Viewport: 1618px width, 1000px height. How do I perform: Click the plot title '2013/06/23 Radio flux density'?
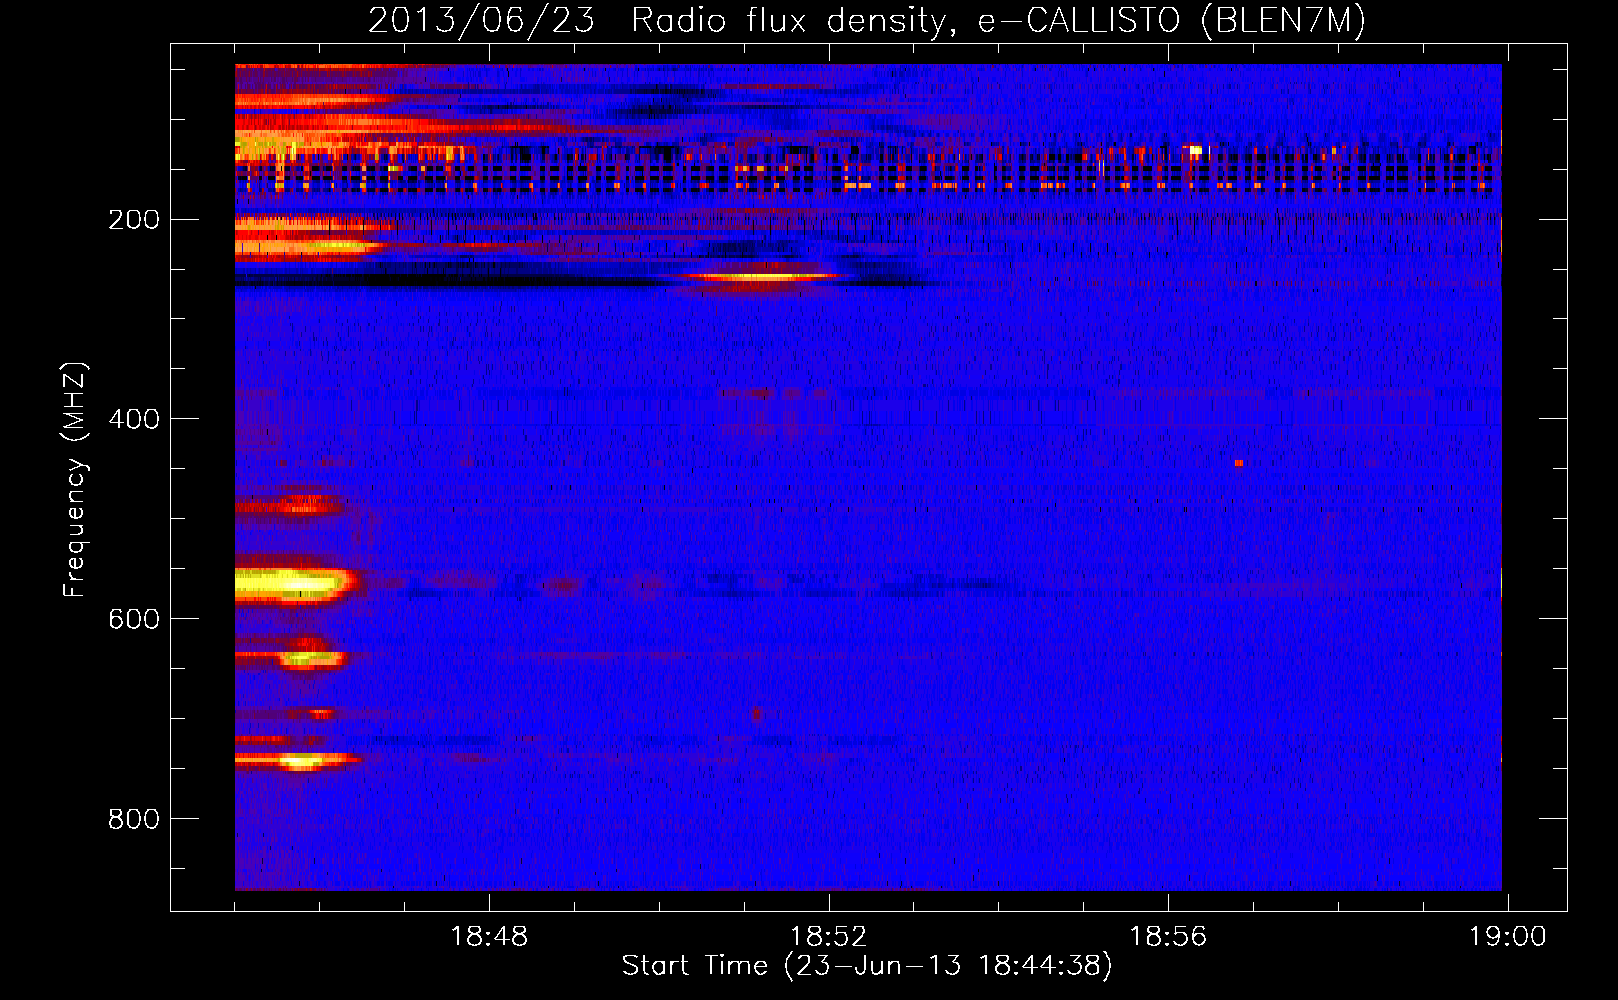(866, 20)
